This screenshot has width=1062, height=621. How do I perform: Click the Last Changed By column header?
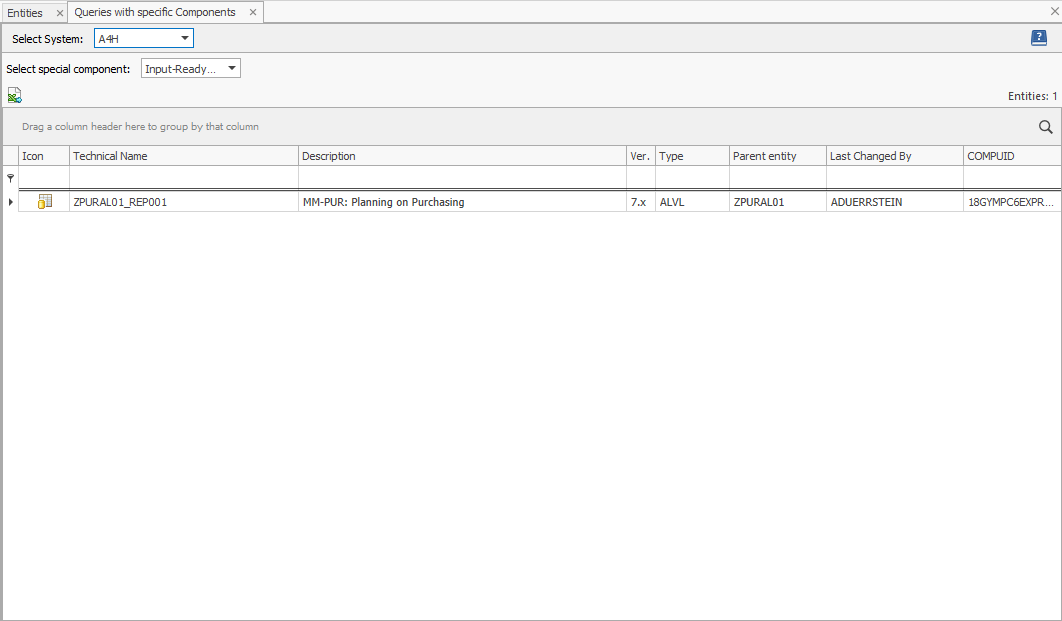pyautogui.click(x=880, y=156)
